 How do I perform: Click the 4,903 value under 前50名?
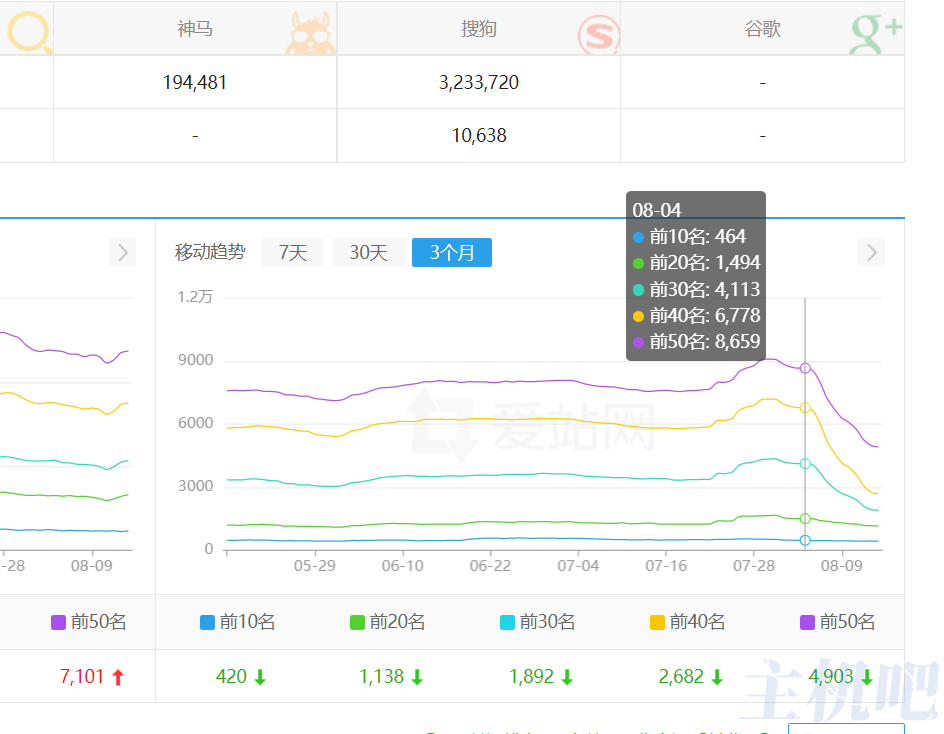coord(831,676)
